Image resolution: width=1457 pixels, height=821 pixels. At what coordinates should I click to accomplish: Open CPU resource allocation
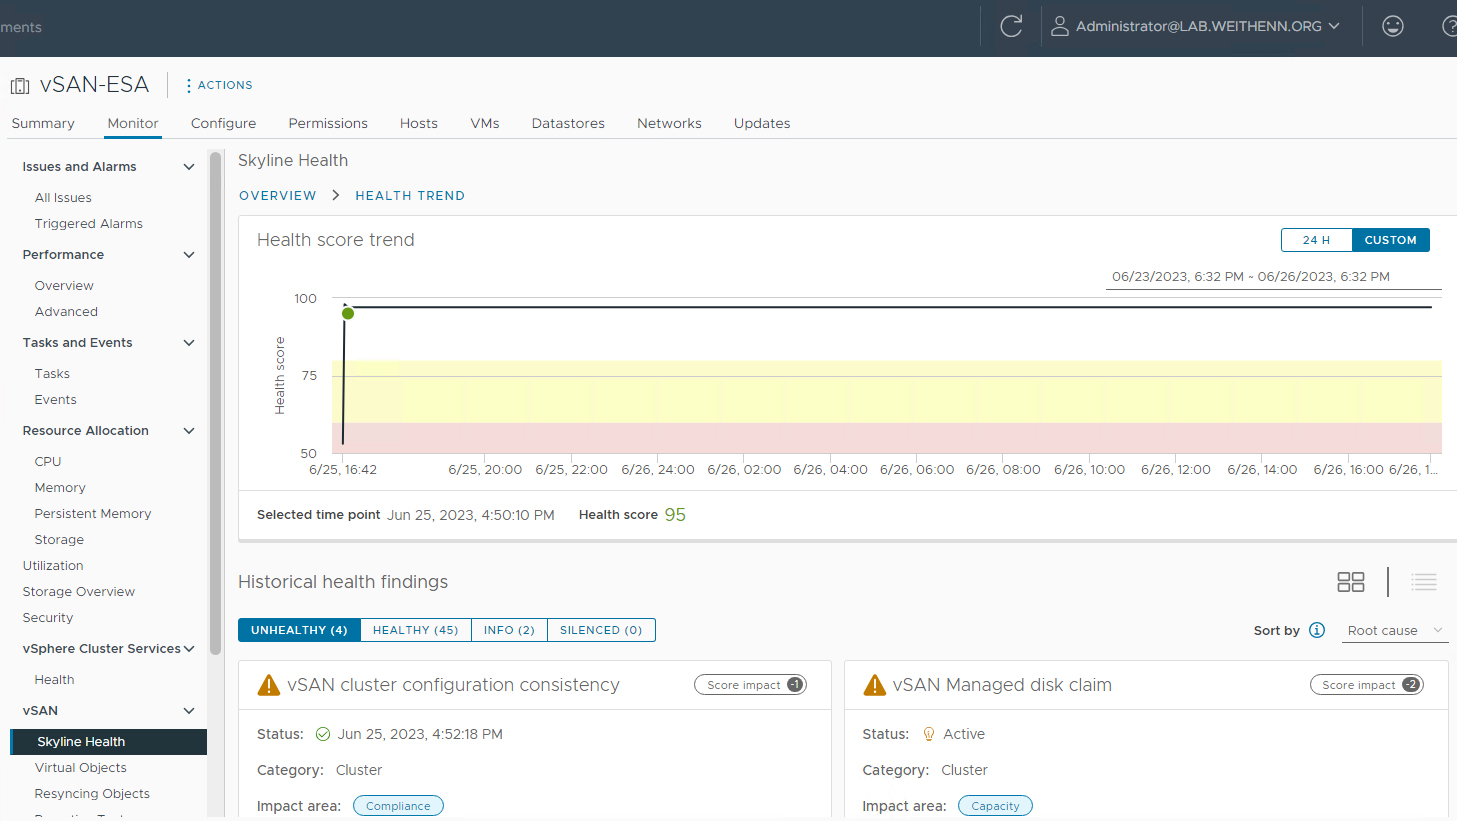(48, 462)
